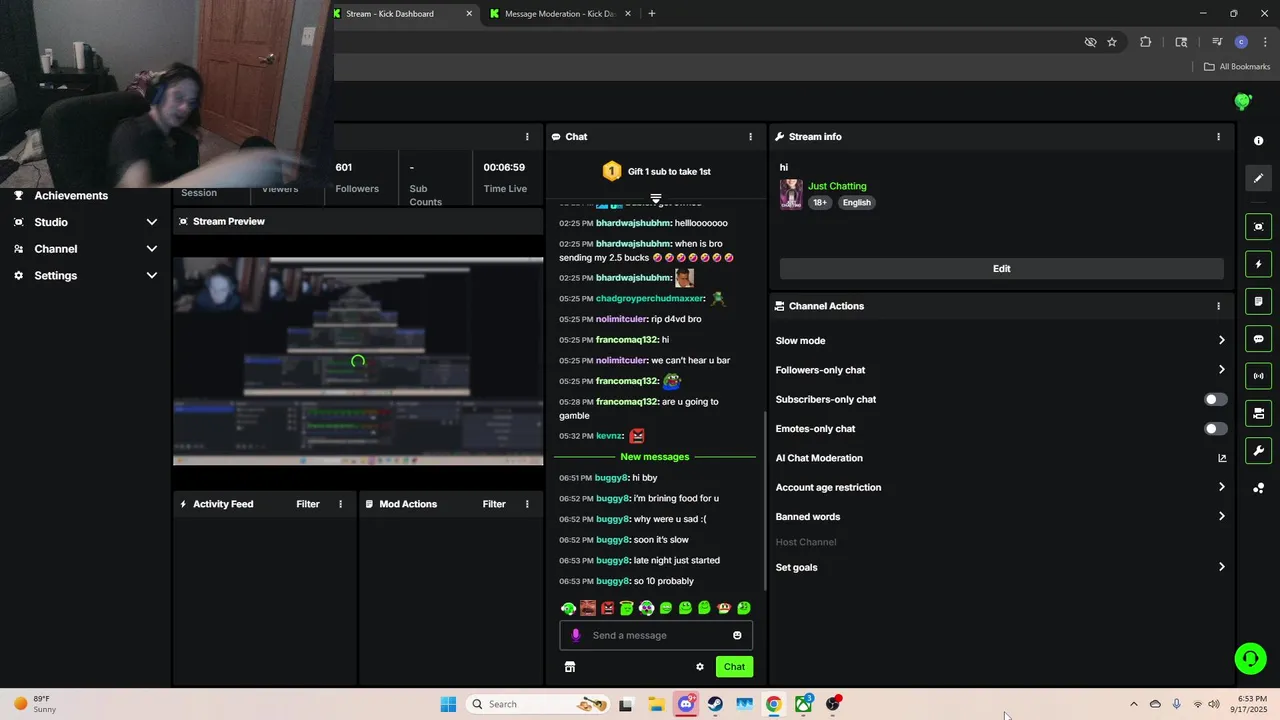
Task: Open kevnz username in chat
Action: pyautogui.click(x=609, y=436)
